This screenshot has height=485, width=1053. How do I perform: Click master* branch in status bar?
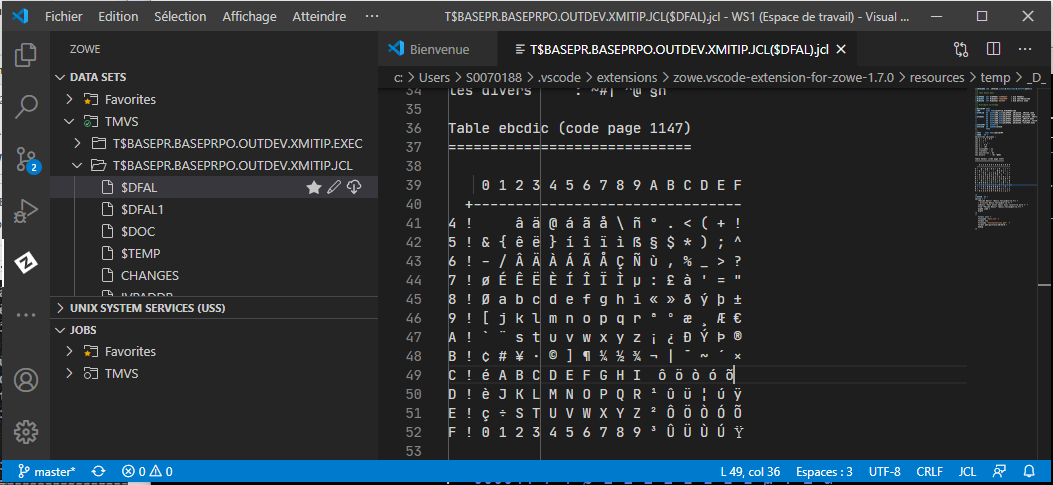[x=46, y=471]
